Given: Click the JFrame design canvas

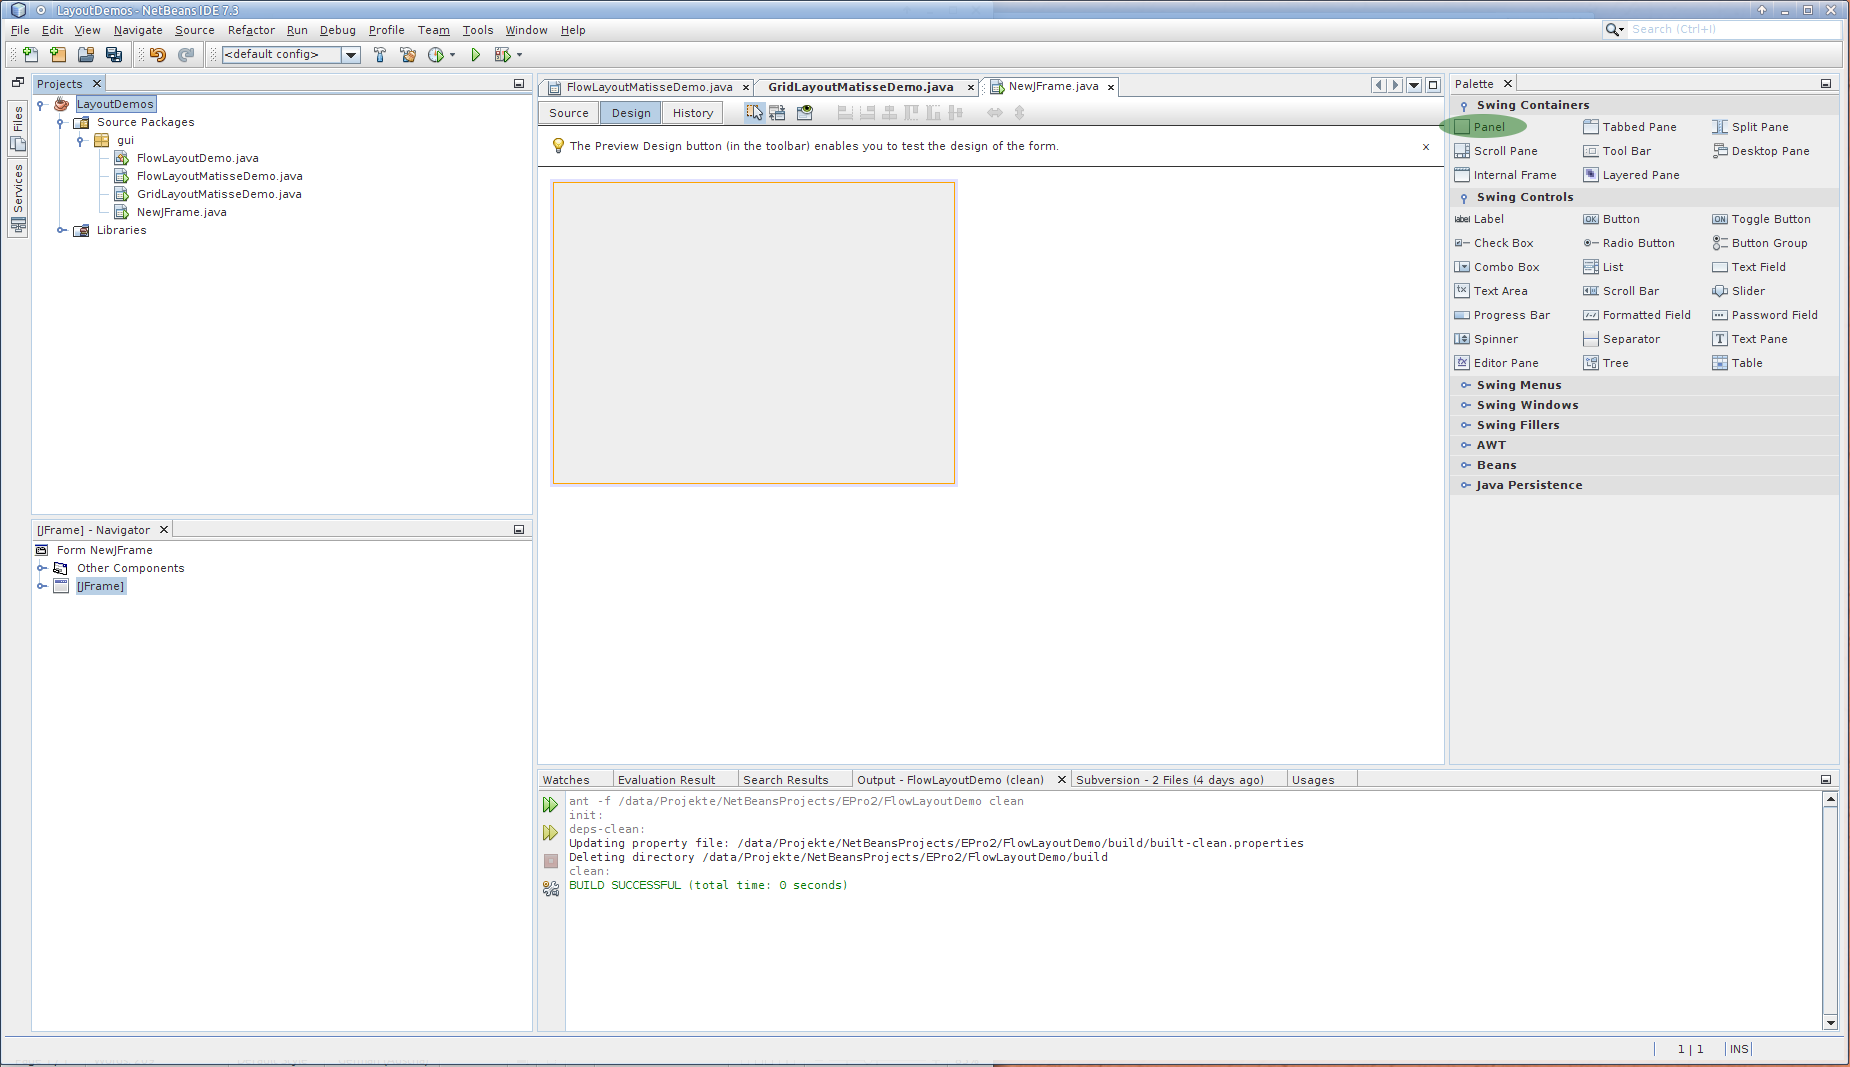Looking at the screenshot, I should pyautogui.click(x=754, y=333).
